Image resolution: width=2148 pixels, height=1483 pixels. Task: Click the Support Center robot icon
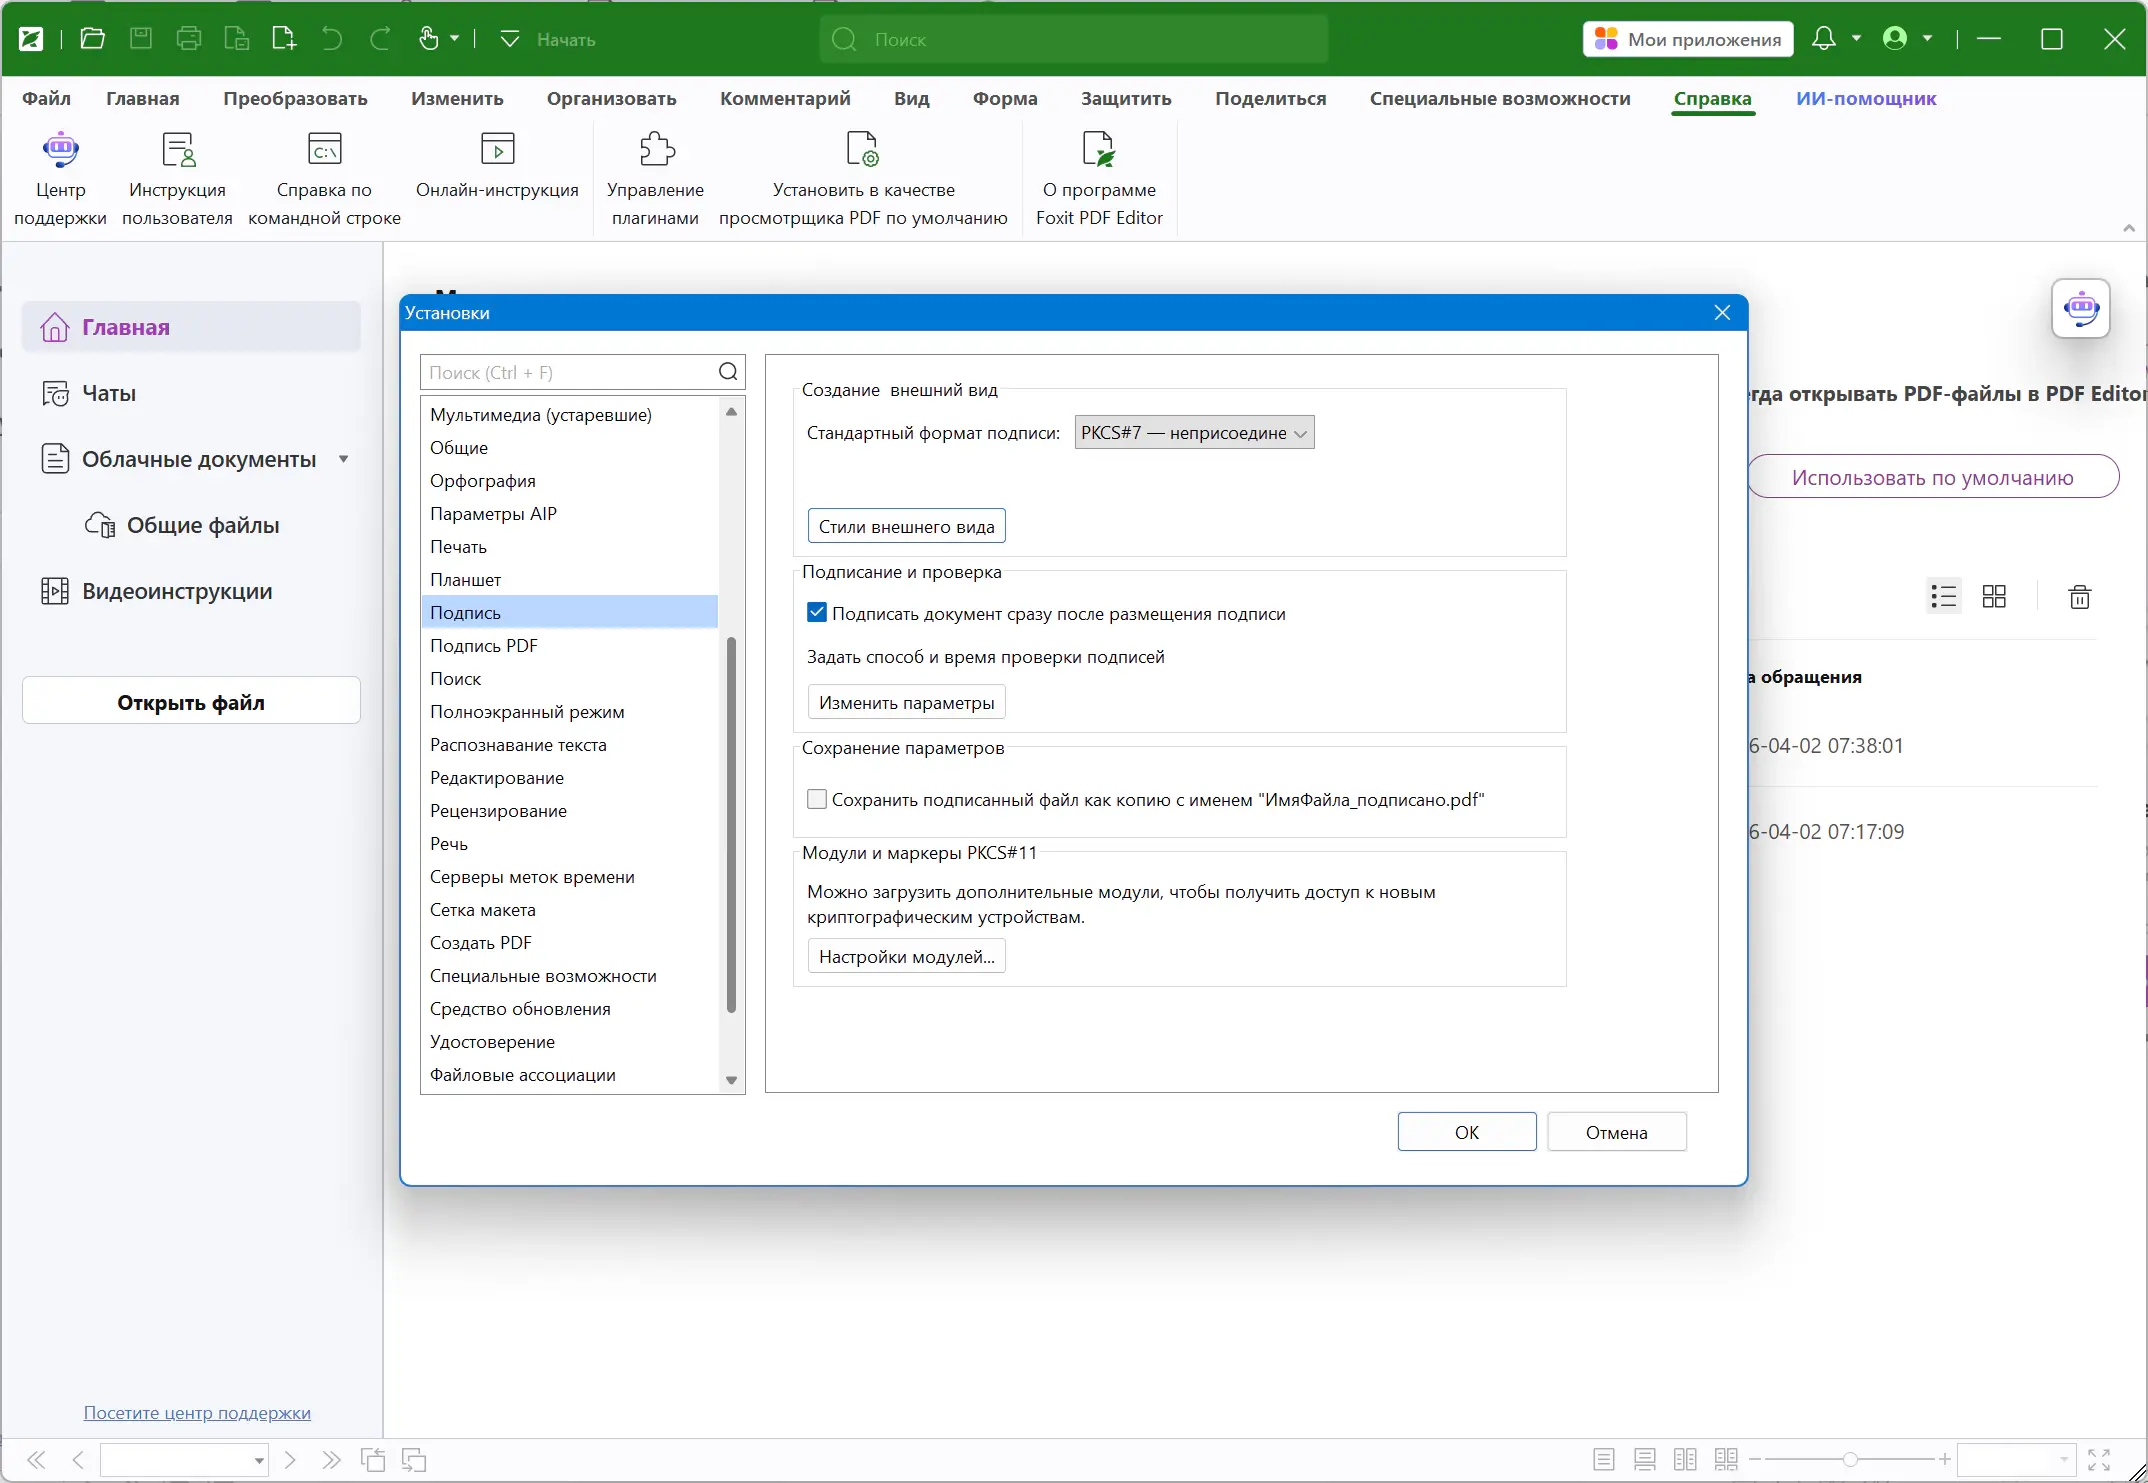(60, 150)
